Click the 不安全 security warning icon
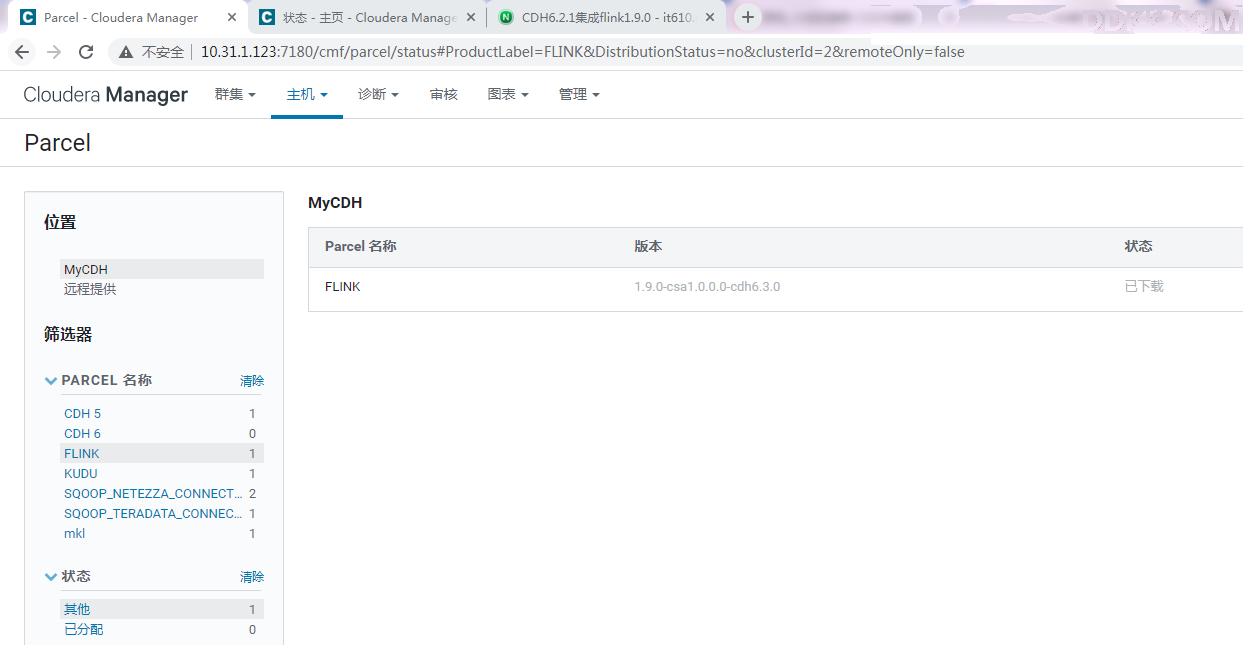Screen dimensions: 1243x645 coord(126,52)
